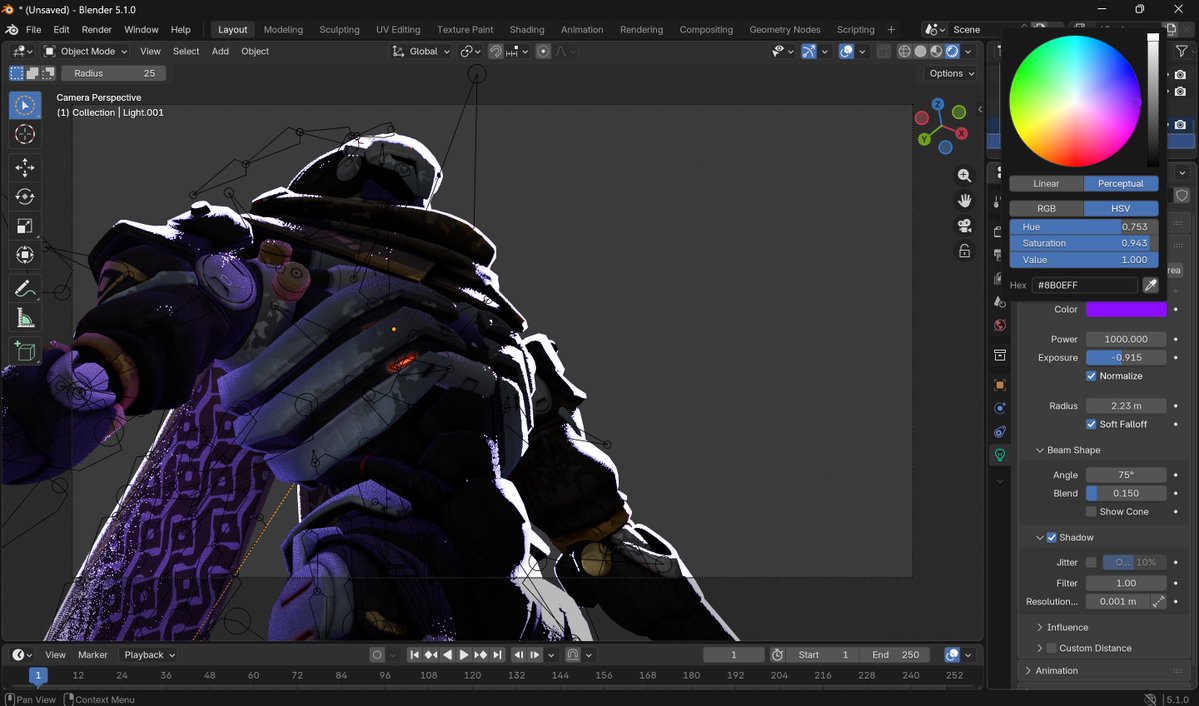Open the pivot point dropdown
1199x706 pixels.
470,51
